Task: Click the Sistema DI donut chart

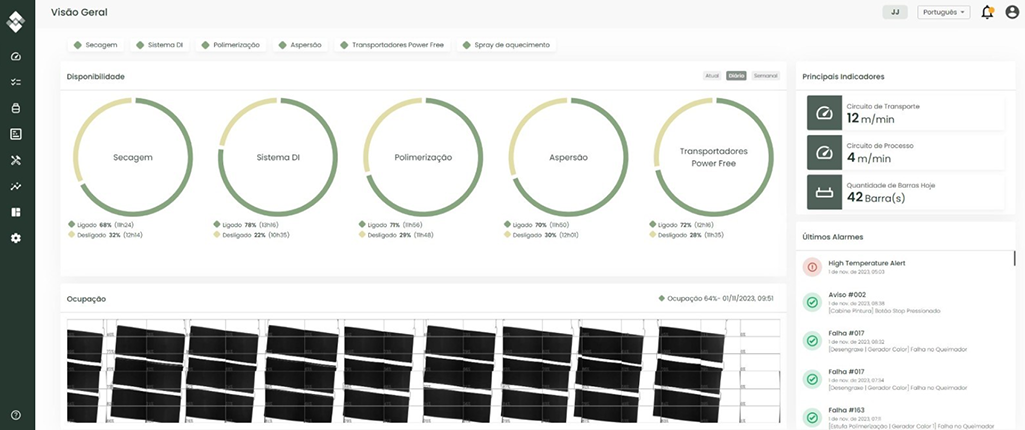Action: click(x=278, y=157)
